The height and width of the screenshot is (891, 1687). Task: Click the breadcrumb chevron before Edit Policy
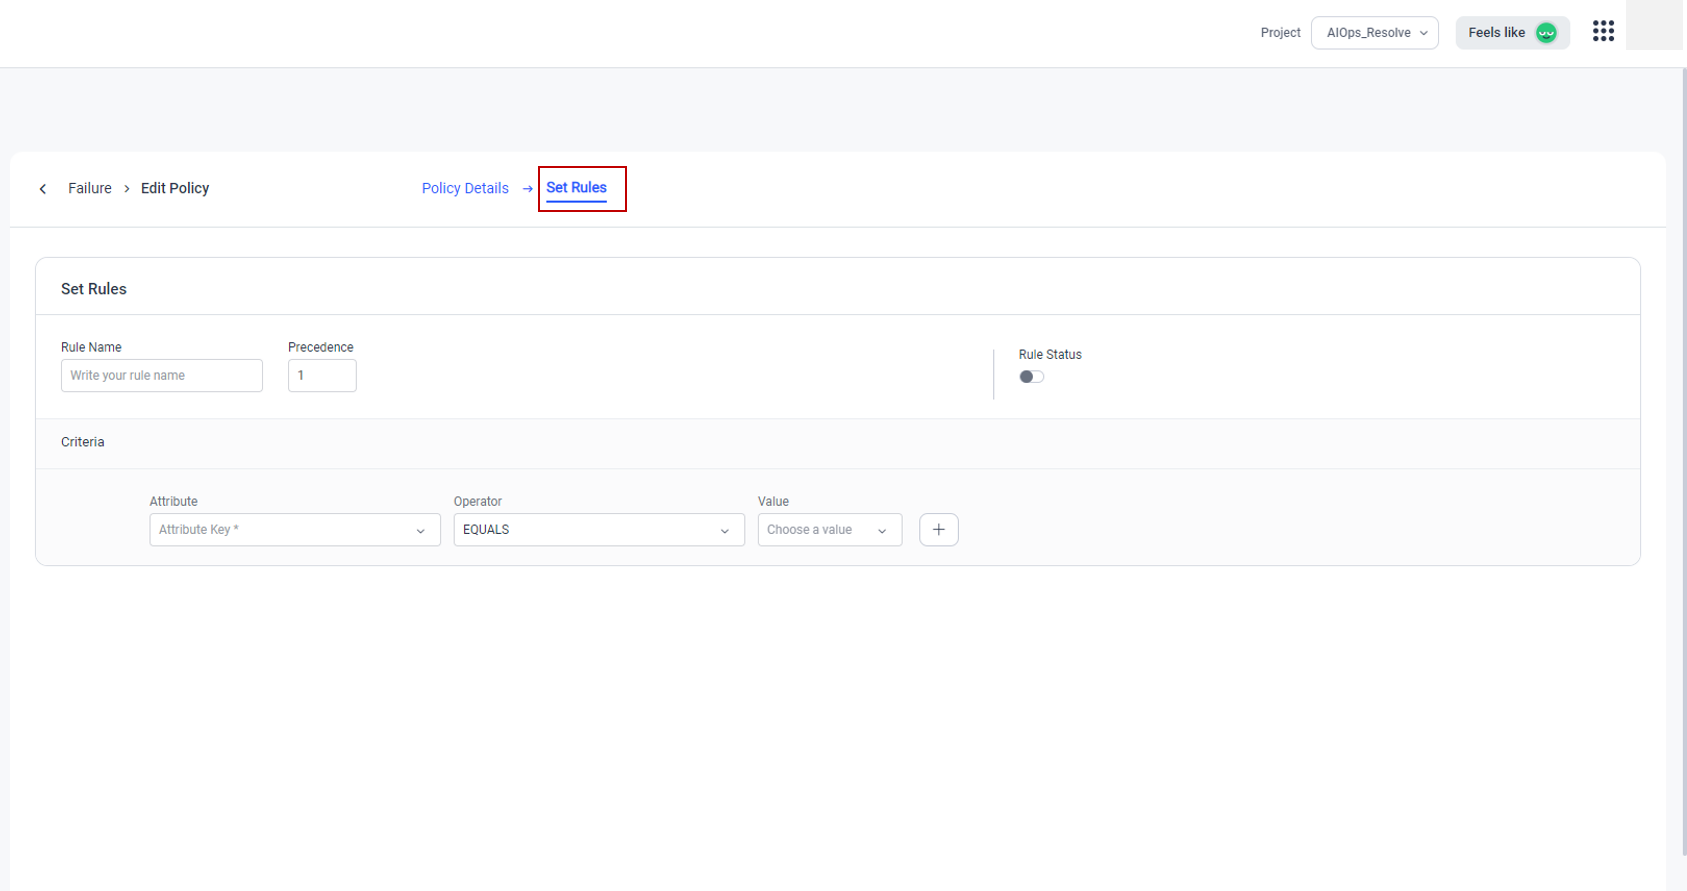[127, 189]
